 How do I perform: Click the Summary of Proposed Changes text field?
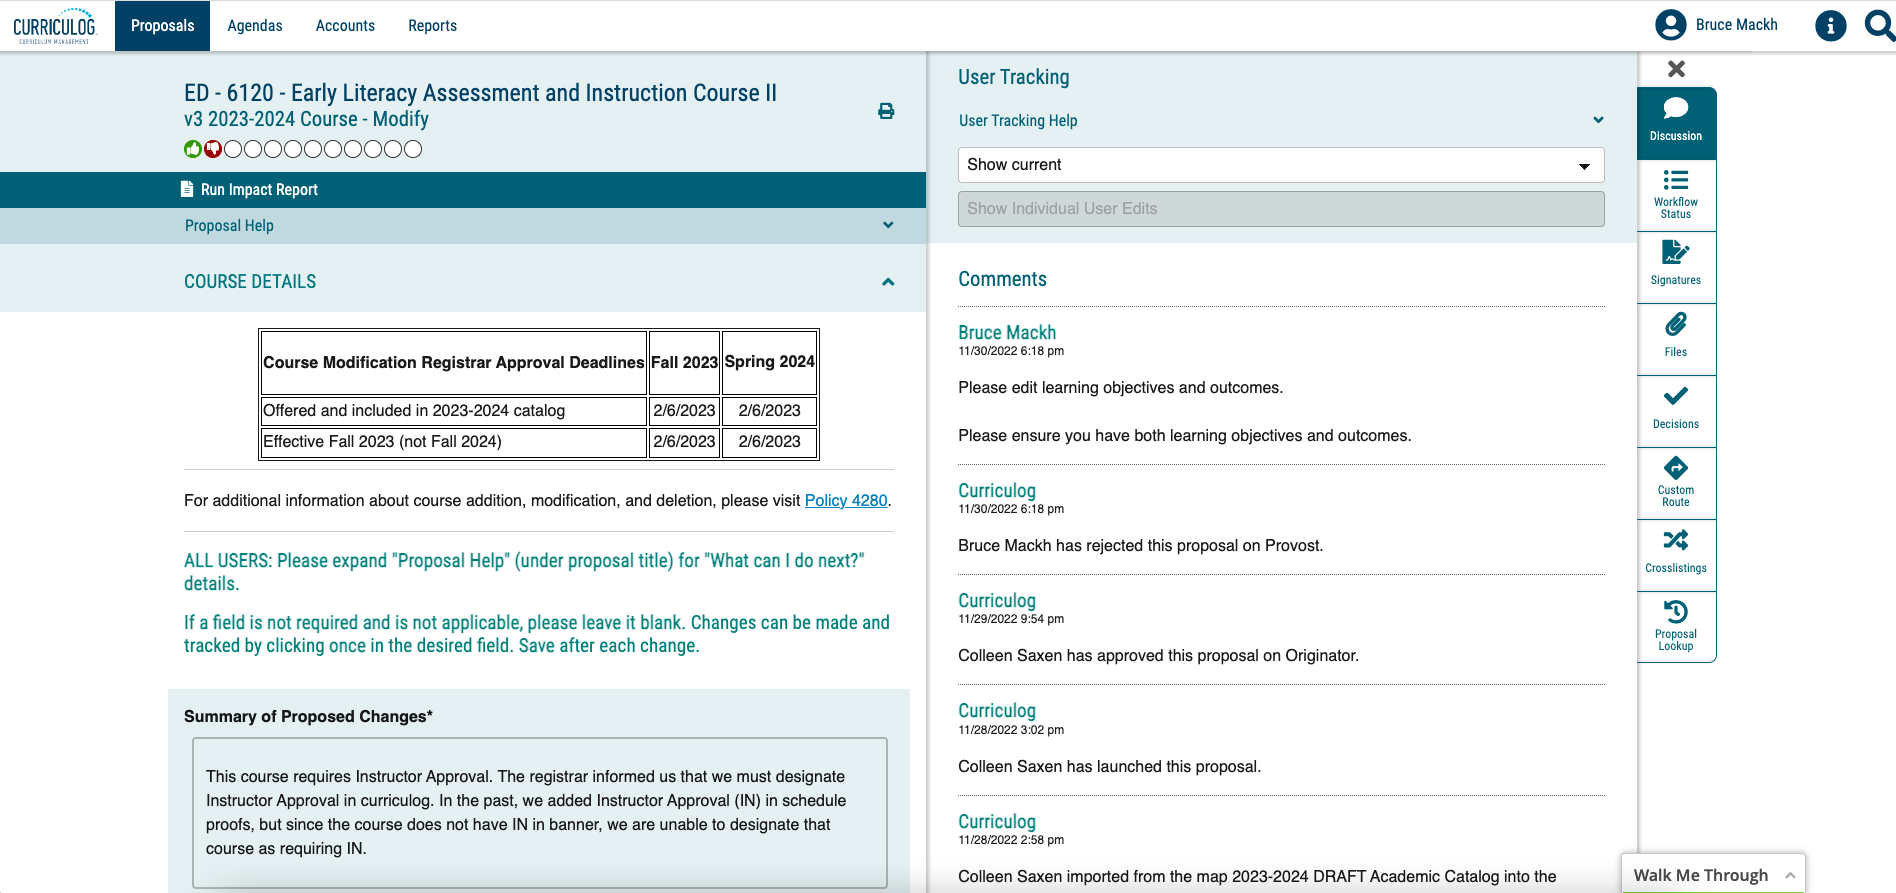coord(539,812)
